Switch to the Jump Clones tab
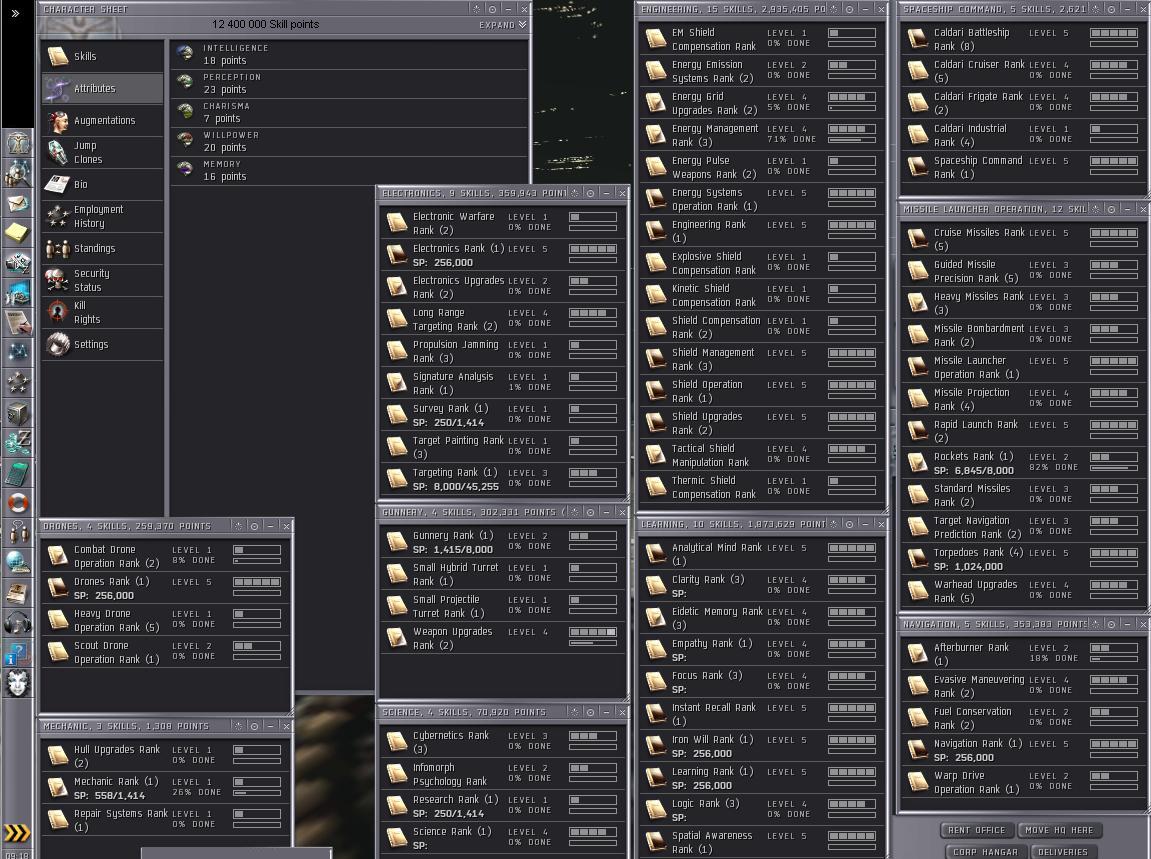Screen dimensions: 1151x859 tap(102, 152)
